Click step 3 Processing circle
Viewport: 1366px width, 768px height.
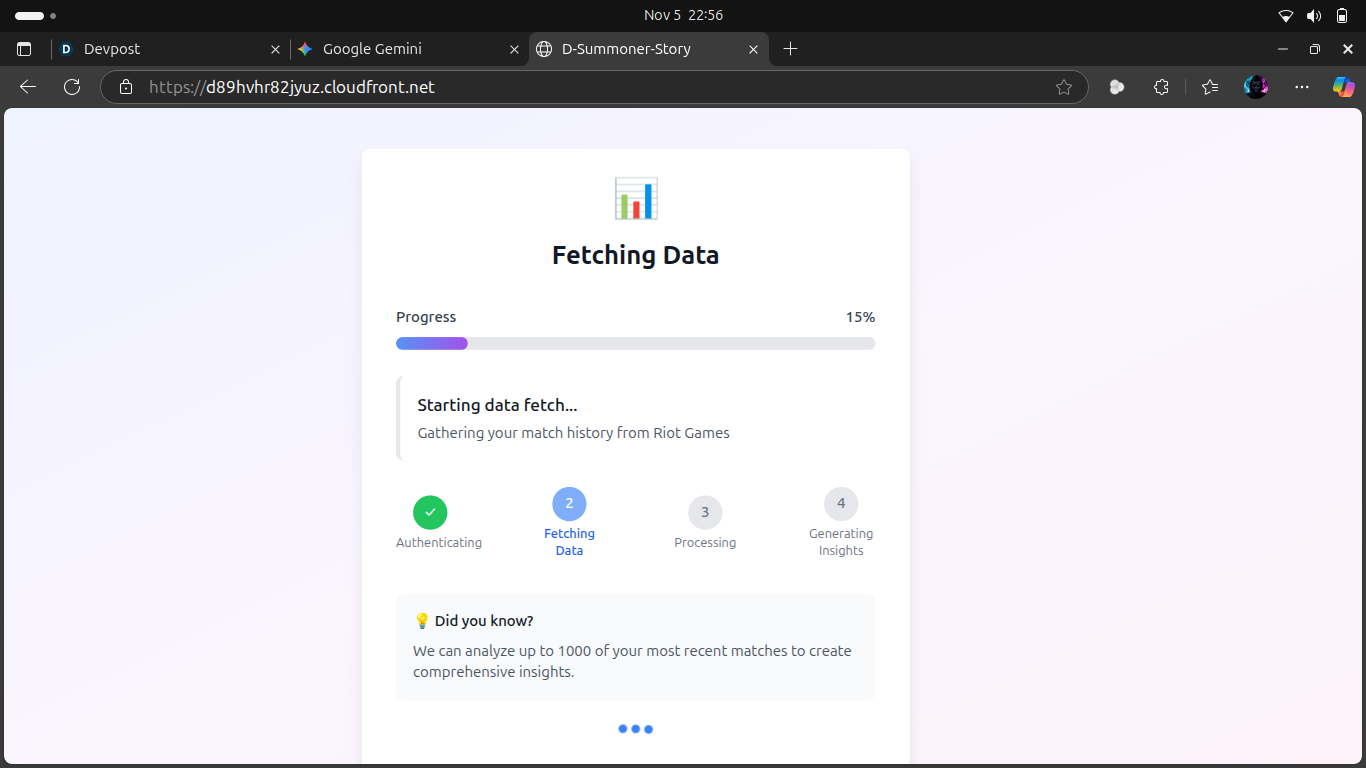click(705, 512)
